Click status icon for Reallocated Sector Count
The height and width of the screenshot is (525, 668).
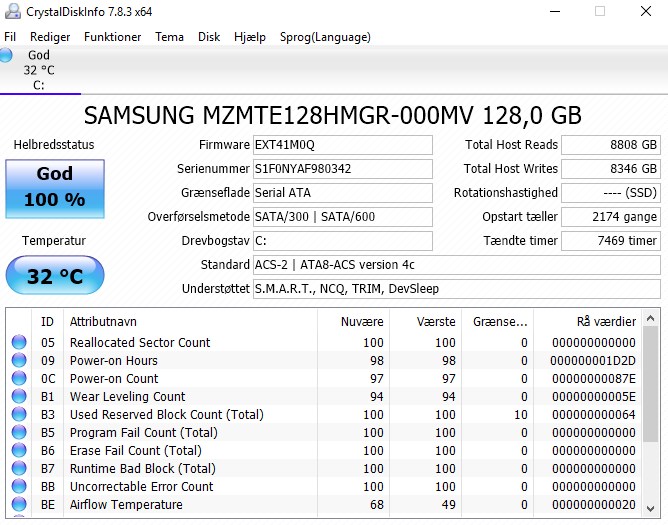pos(19,343)
